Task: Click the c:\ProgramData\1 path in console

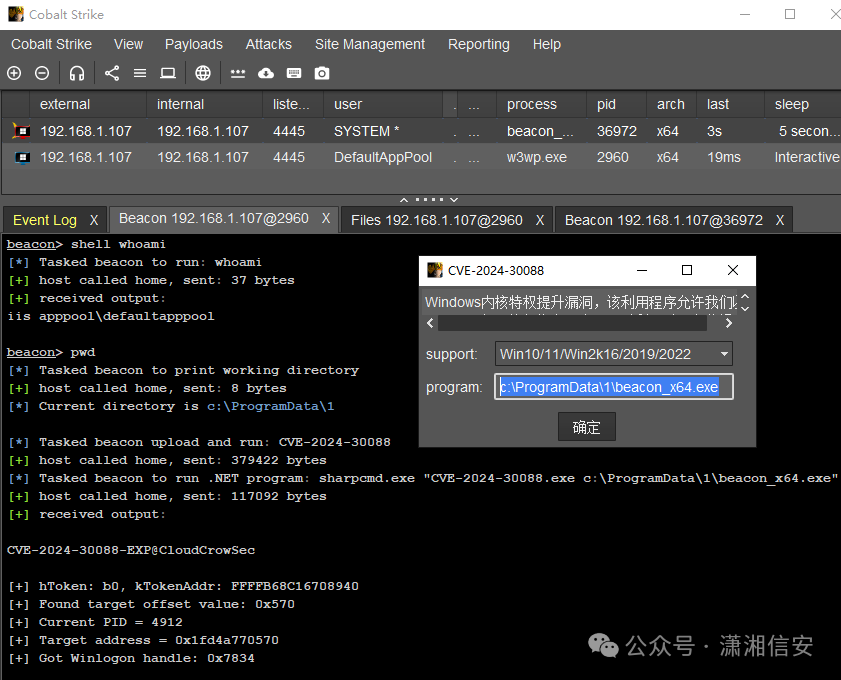Action: [x=271, y=406]
